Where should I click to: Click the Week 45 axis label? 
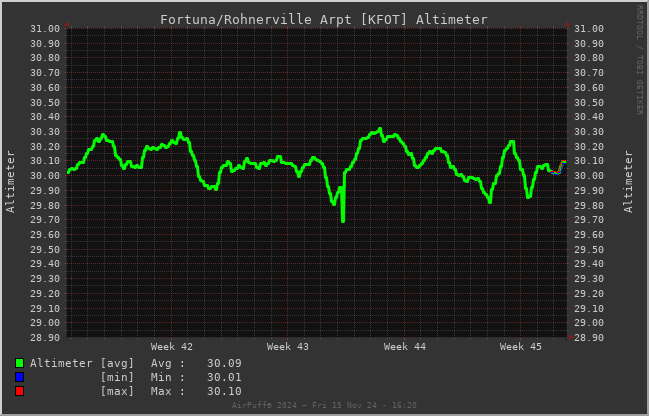520,347
